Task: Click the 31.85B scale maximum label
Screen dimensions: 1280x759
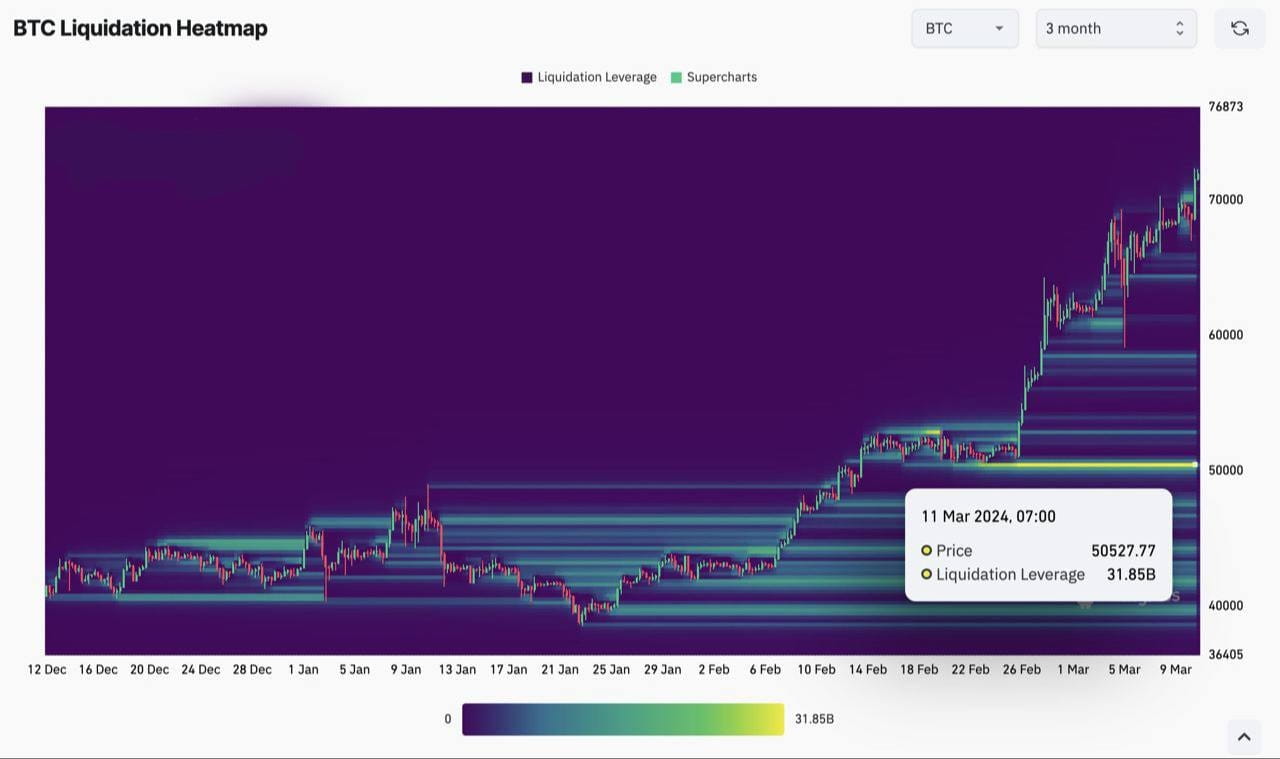Action: point(815,718)
